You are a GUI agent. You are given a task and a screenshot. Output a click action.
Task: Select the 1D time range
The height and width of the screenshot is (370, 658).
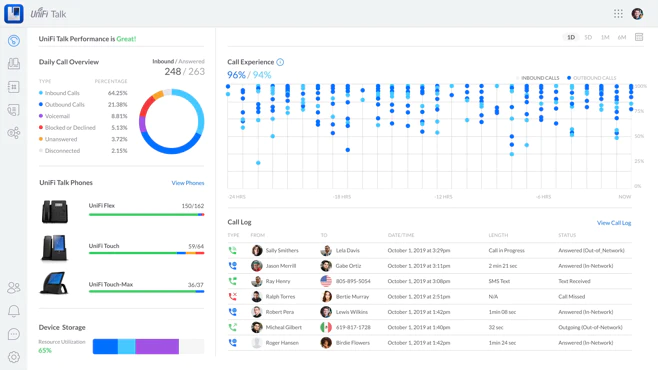(571, 37)
